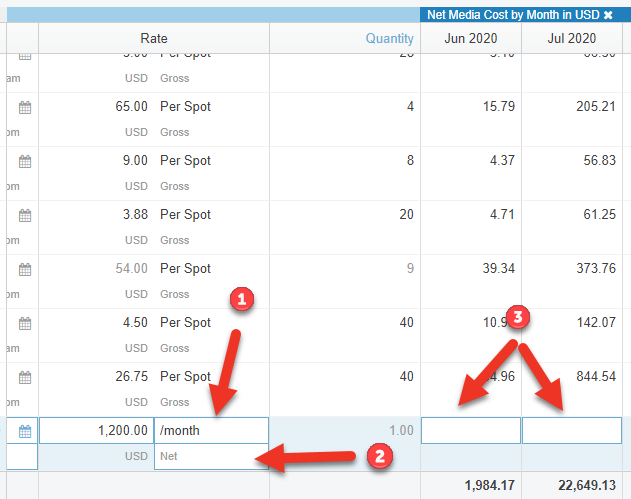Open the /month rate unit field

pyautogui.click(x=210, y=431)
